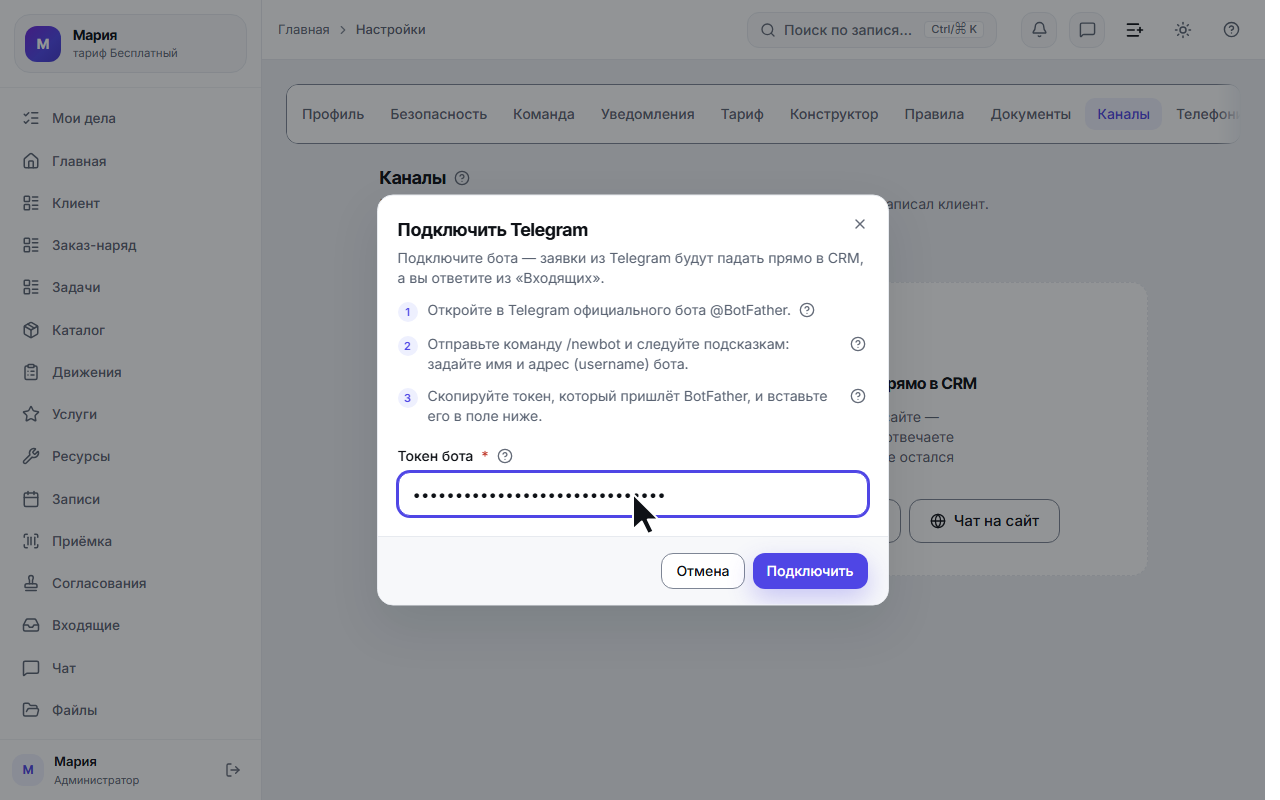Viewport: 1280px width, 800px height.
Task: Open Файлы in sidebar
Action: tap(130, 710)
